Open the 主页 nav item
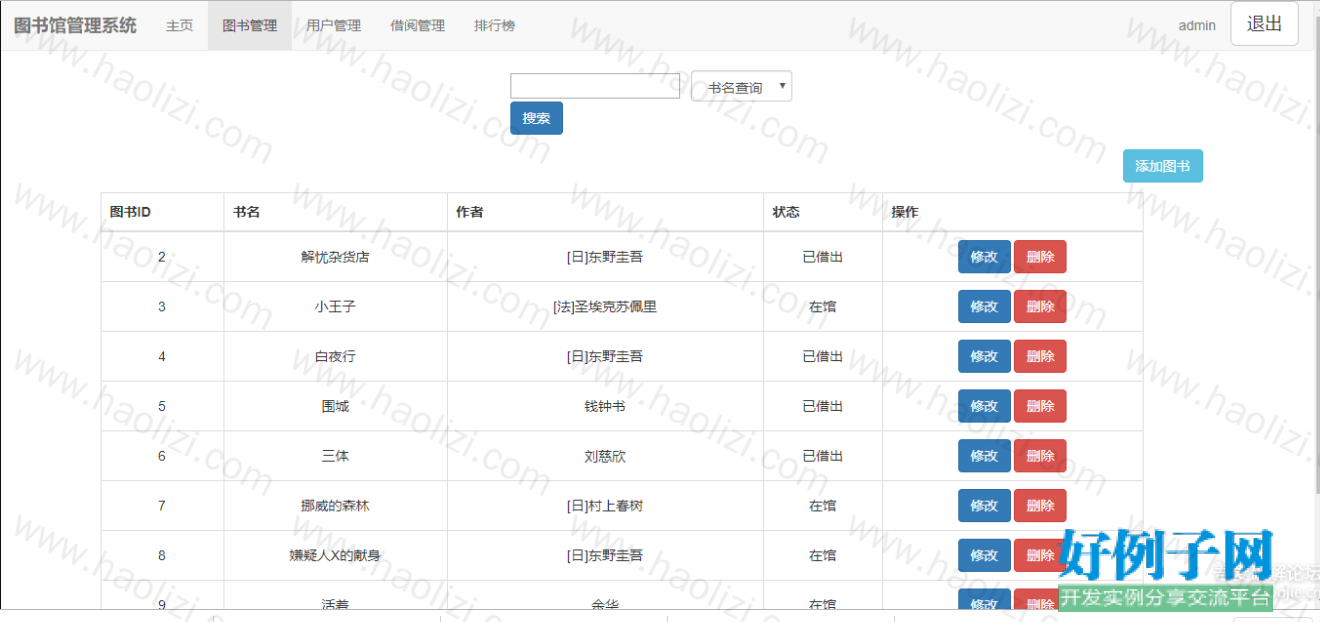The height and width of the screenshot is (622, 1320). click(179, 26)
